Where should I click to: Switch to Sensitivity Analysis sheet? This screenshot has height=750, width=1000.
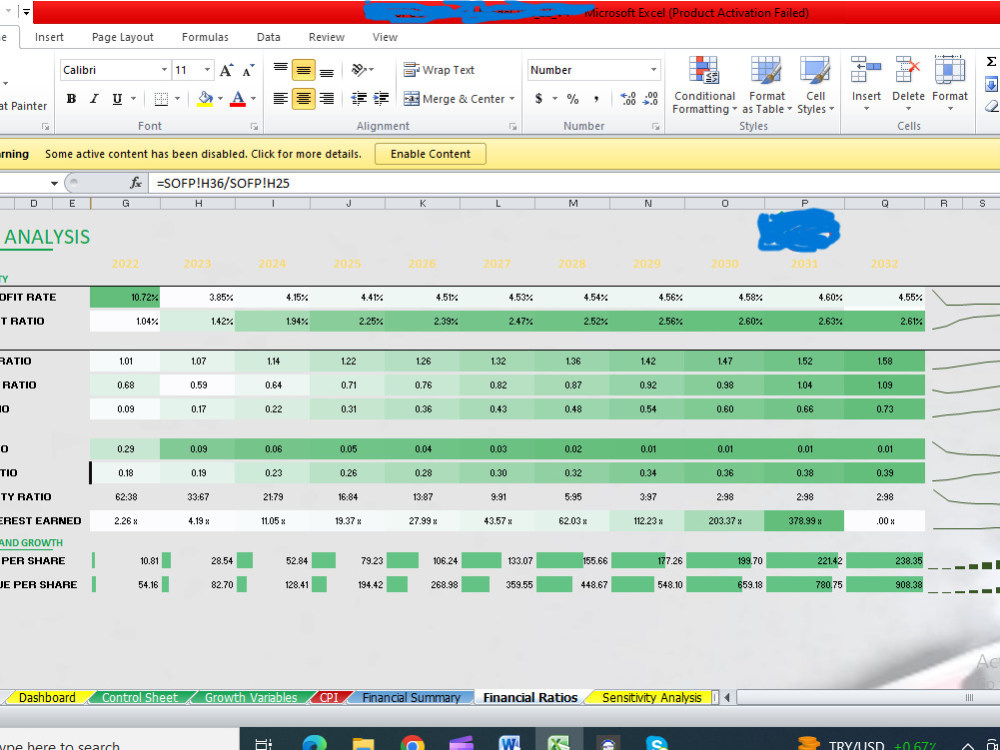651,697
